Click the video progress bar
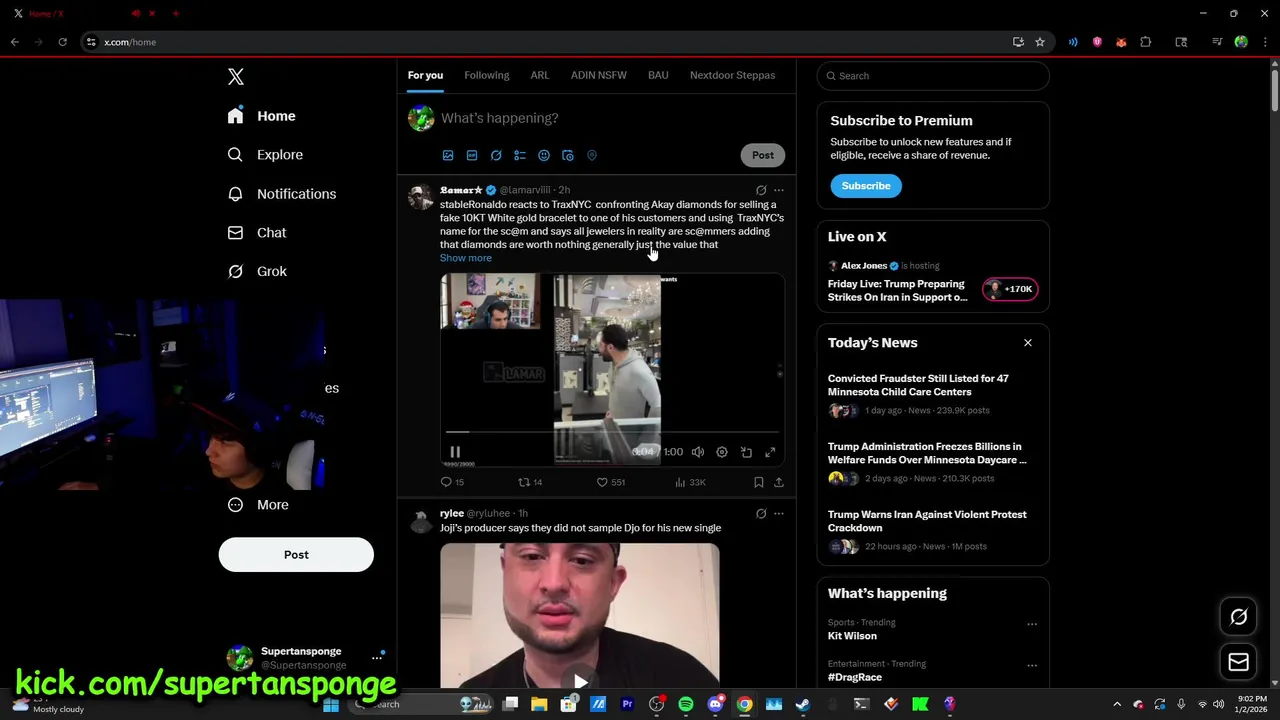The image size is (1280, 720). 610,433
